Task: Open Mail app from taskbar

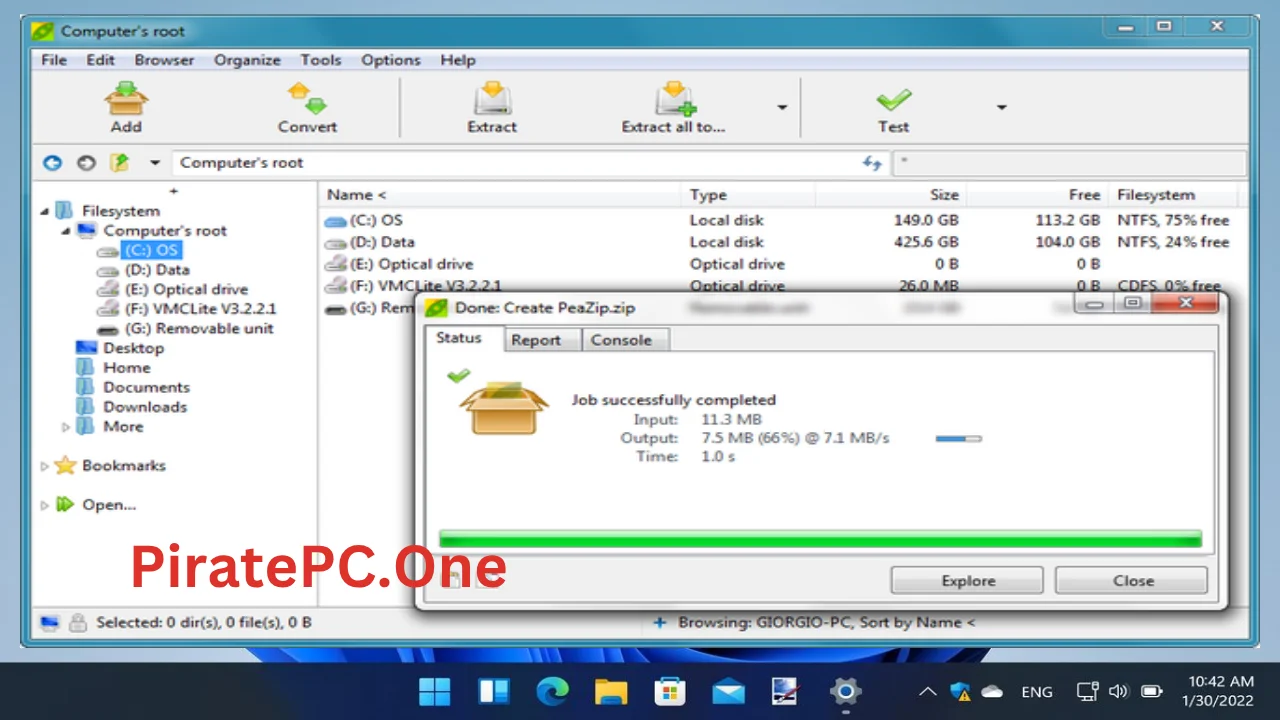Action: [728, 691]
